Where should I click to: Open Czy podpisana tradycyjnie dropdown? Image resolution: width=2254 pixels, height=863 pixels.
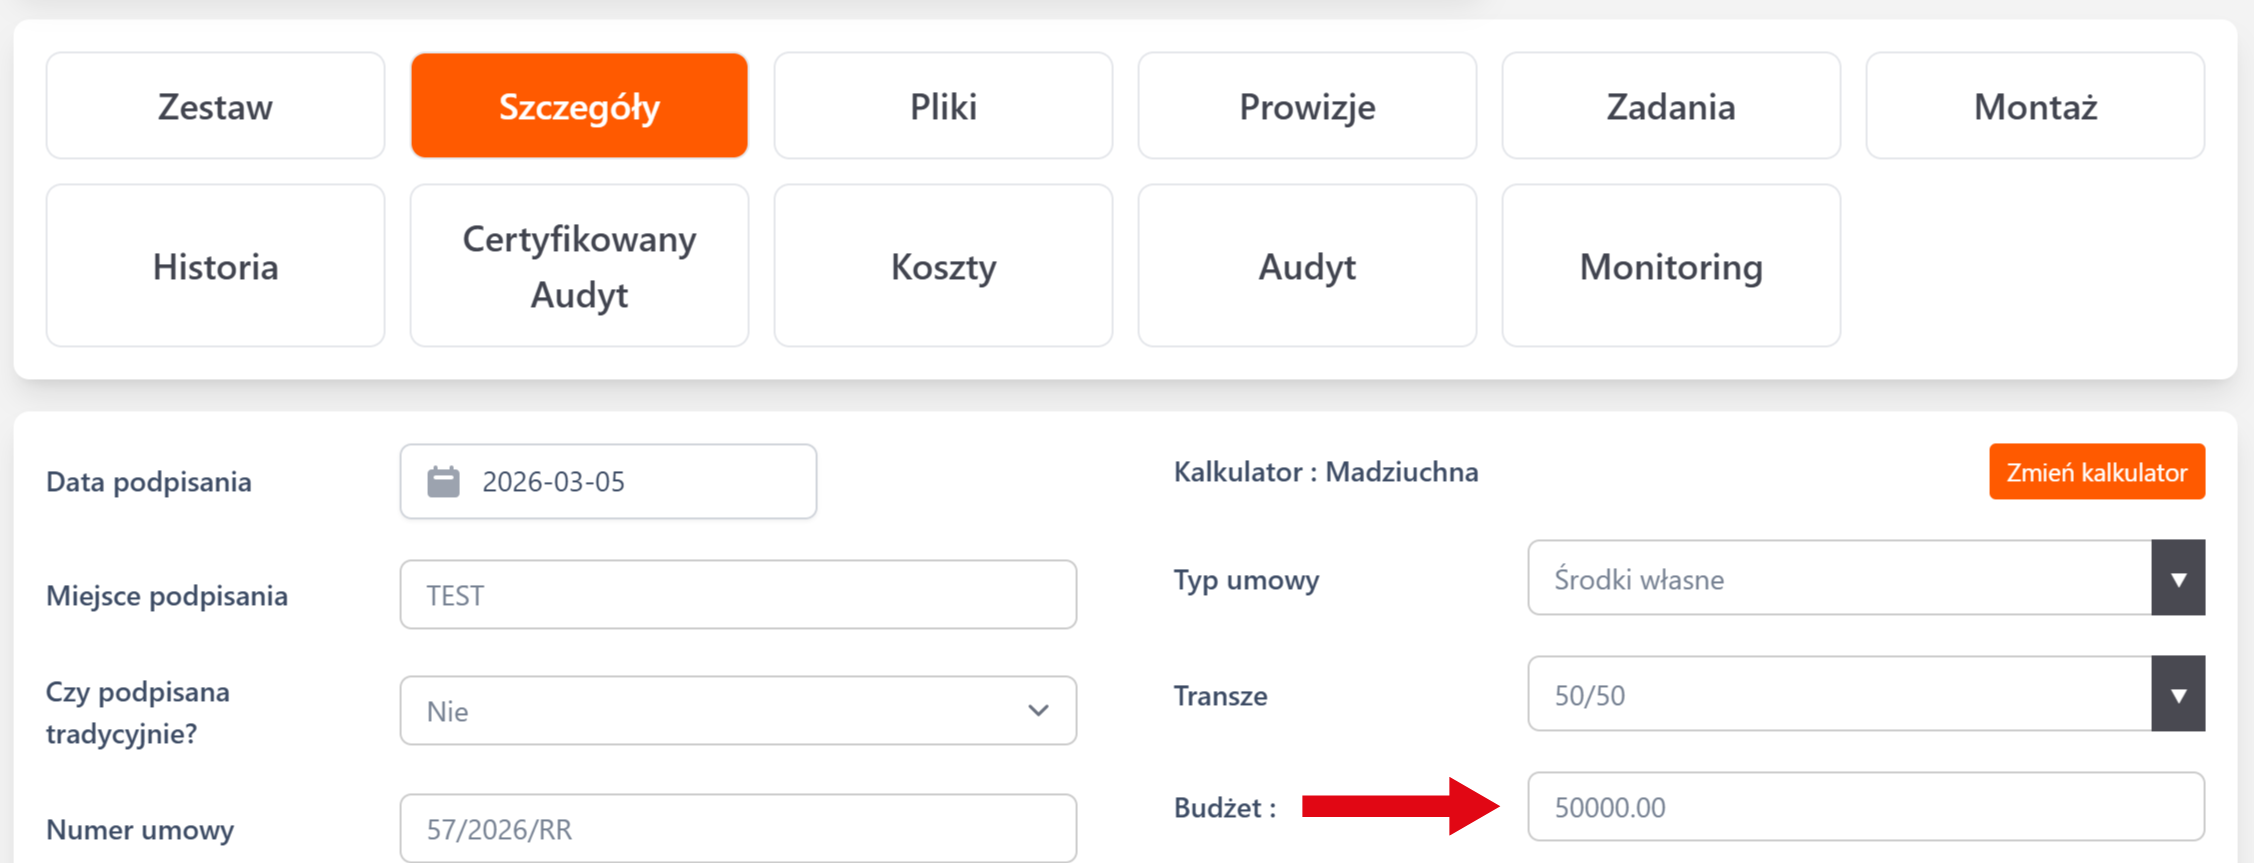coord(737,711)
